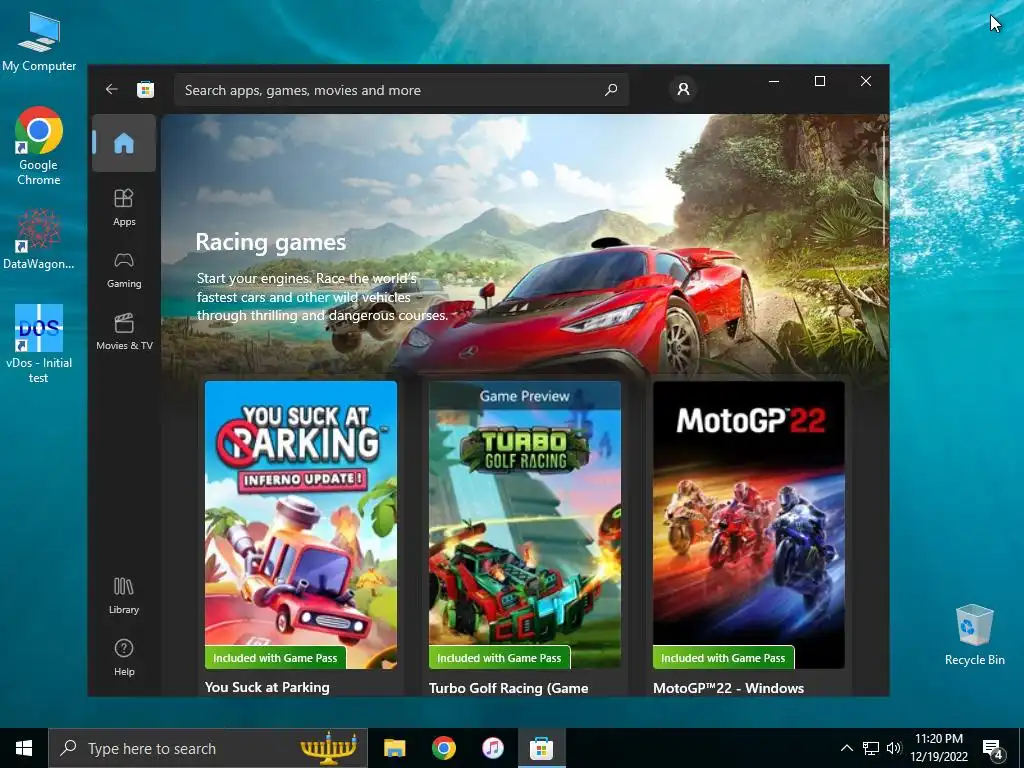Click the You Suck at Parking title
The height and width of the screenshot is (768, 1024).
pyautogui.click(x=267, y=687)
